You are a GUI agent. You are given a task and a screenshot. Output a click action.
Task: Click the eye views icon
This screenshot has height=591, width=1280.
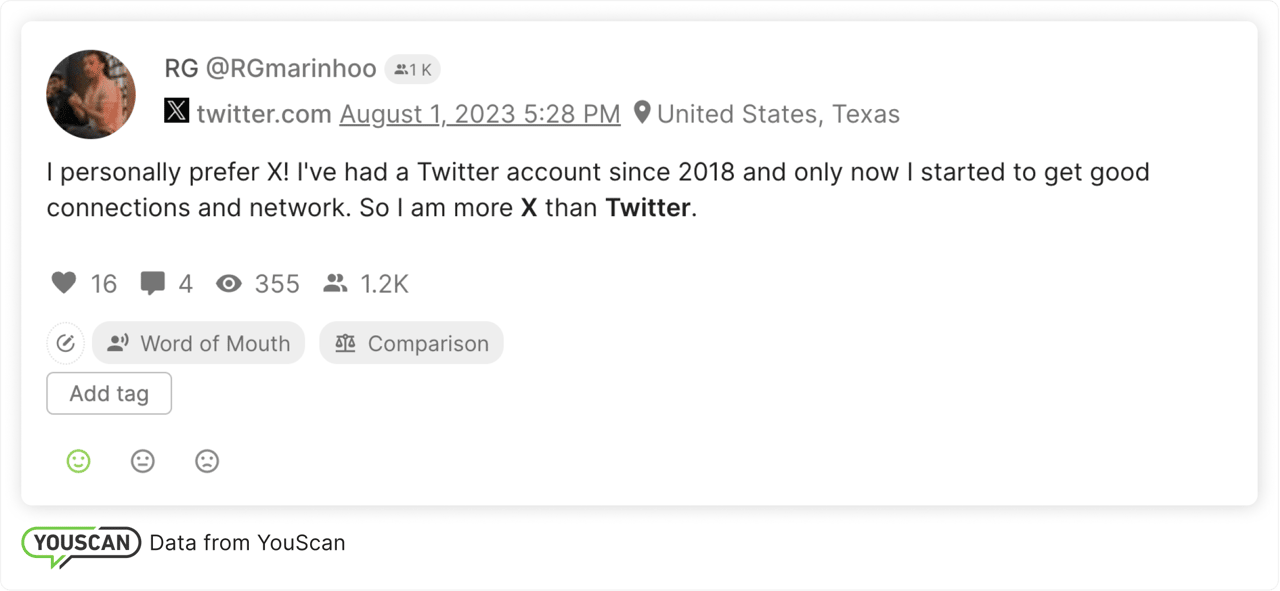click(229, 284)
